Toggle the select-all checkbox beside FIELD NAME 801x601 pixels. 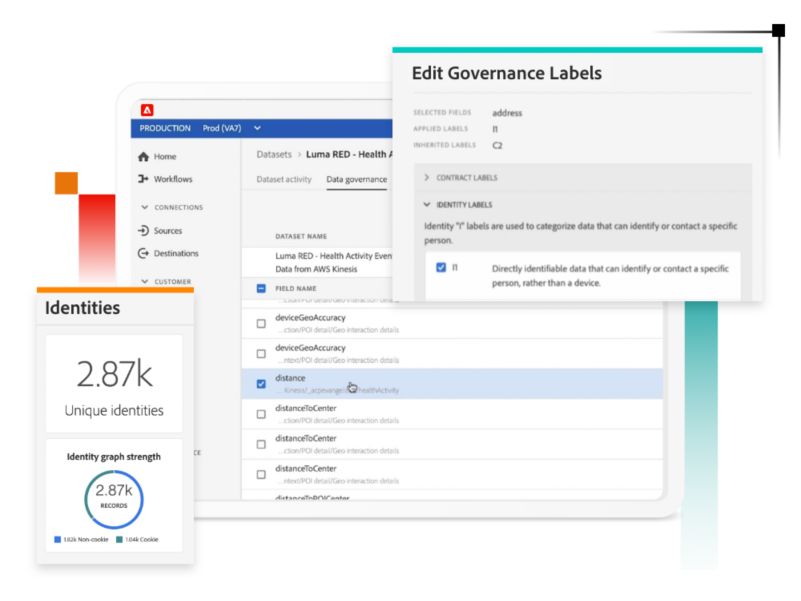261,288
